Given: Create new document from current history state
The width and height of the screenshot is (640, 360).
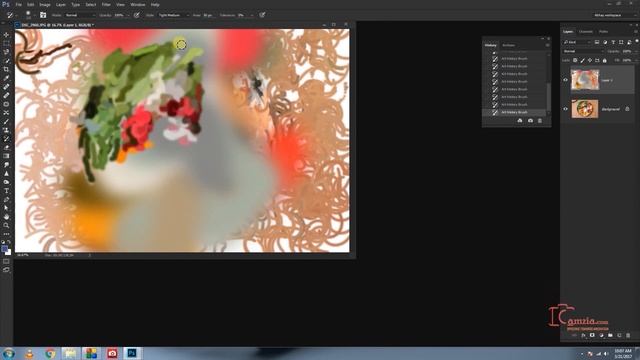Looking at the screenshot, I should pyautogui.click(x=520, y=121).
